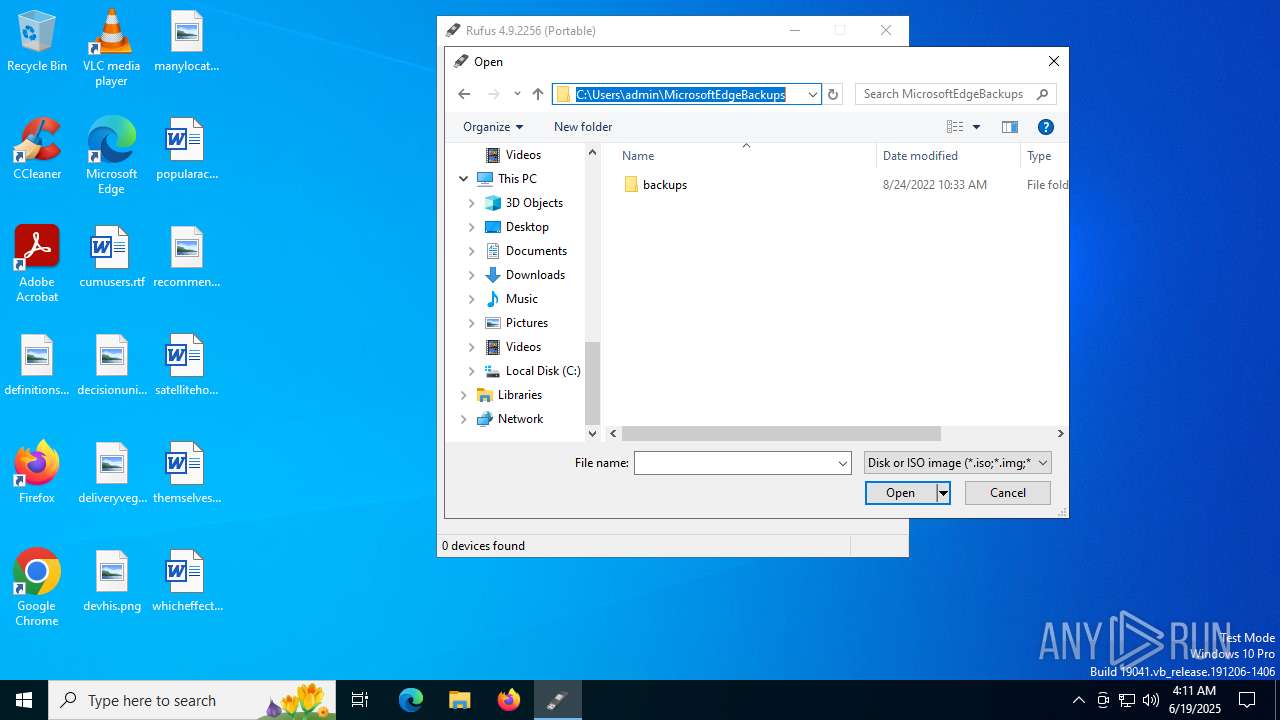Open Microsoft Edge desktop shortcut
The width and height of the screenshot is (1280, 720).
[111, 156]
